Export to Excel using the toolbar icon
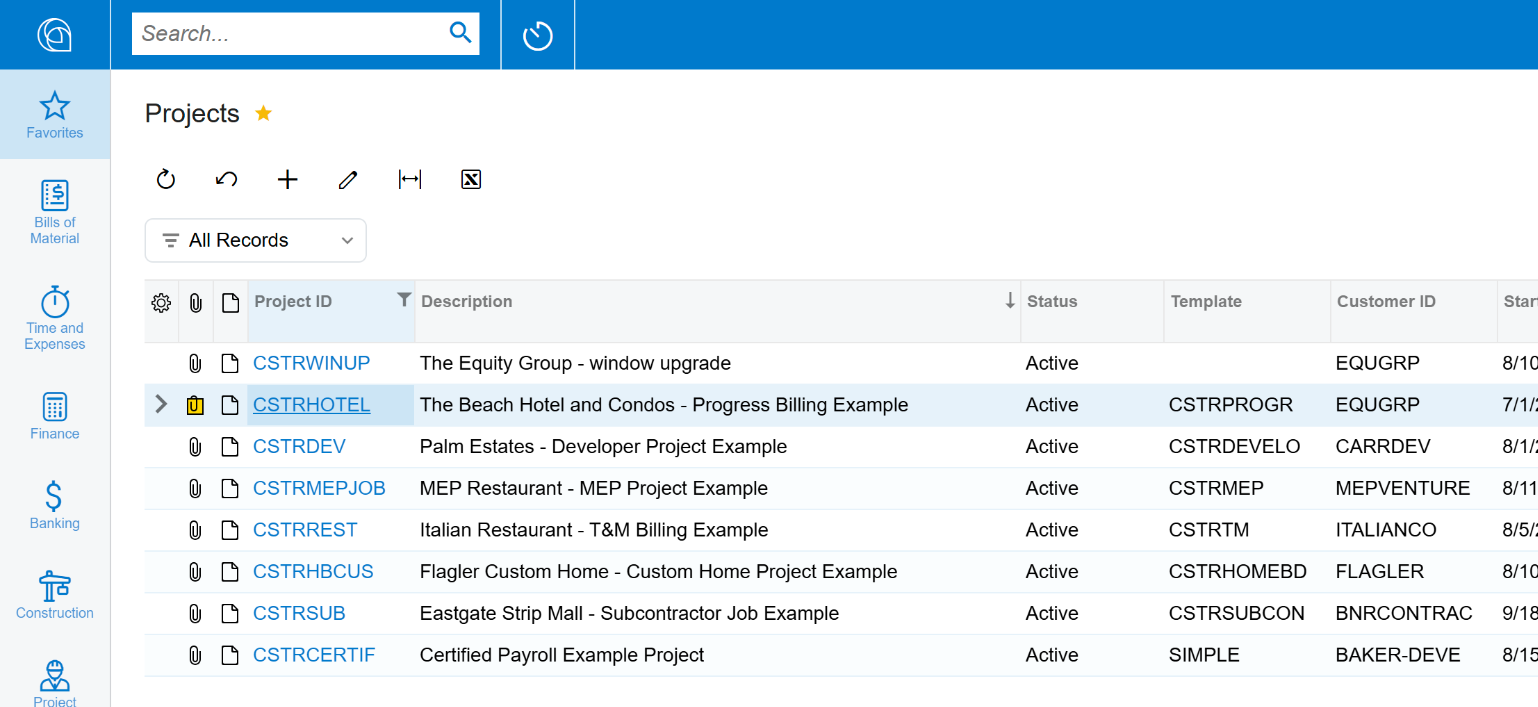This screenshot has height=707, width=1538. click(471, 180)
